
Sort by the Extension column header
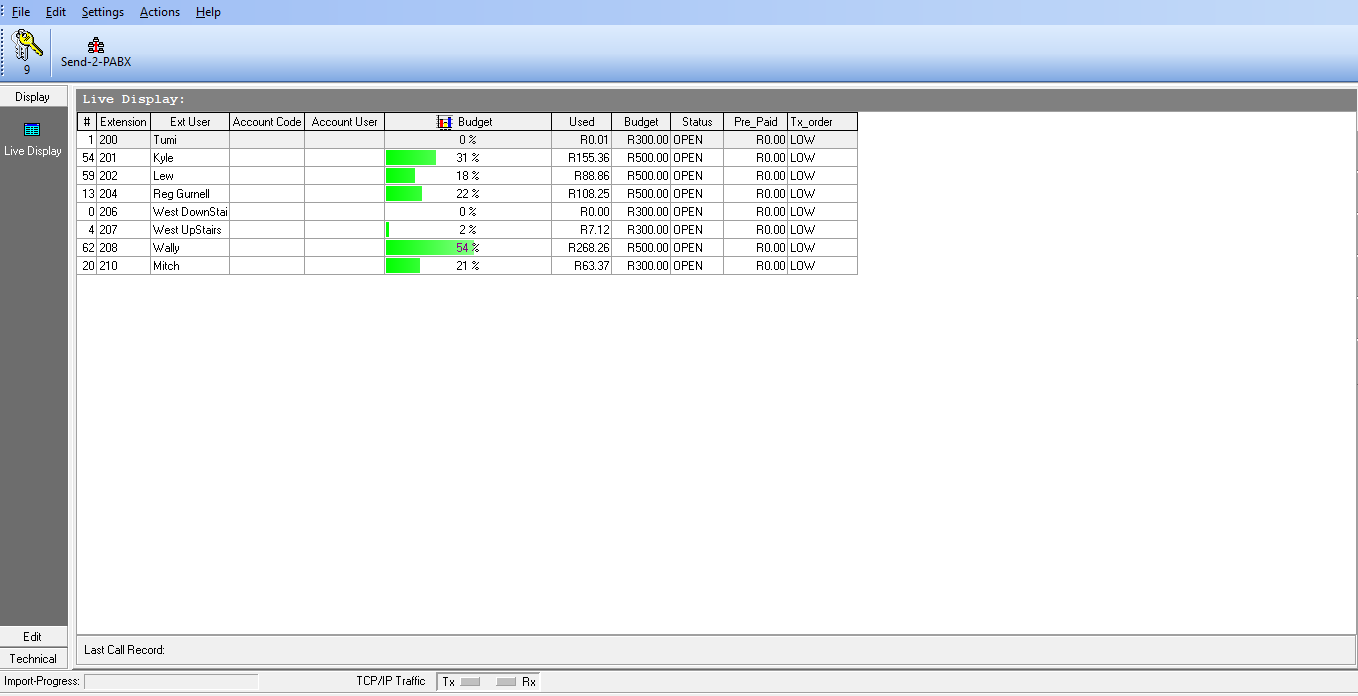[123, 122]
